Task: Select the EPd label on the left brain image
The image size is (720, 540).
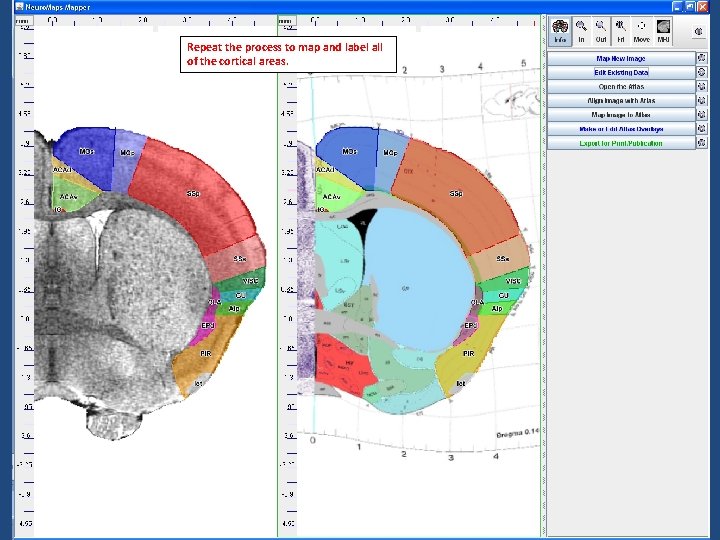Action: tap(208, 326)
